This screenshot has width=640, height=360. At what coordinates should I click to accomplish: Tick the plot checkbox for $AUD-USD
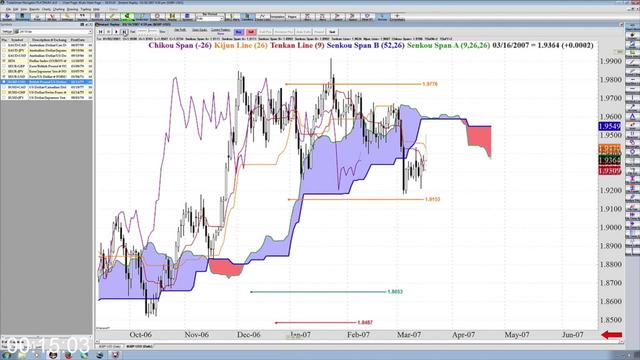pyautogui.click(x=4, y=56)
